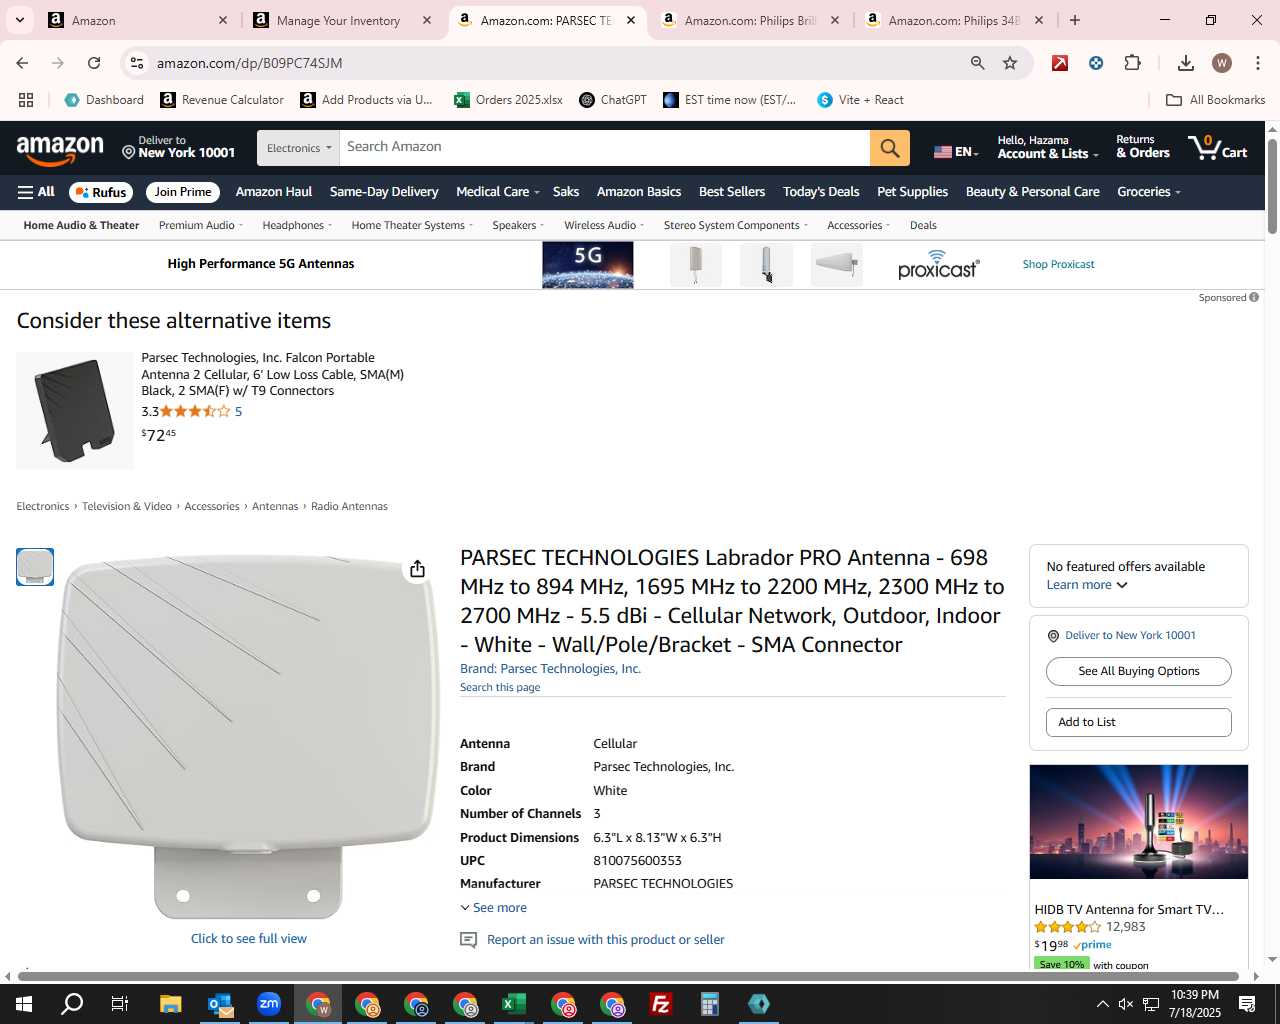Image resolution: width=1280 pixels, height=1024 pixels.
Task: Expand Home Theater Systems dropdown
Action: pyautogui.click(x=412, y=225)
